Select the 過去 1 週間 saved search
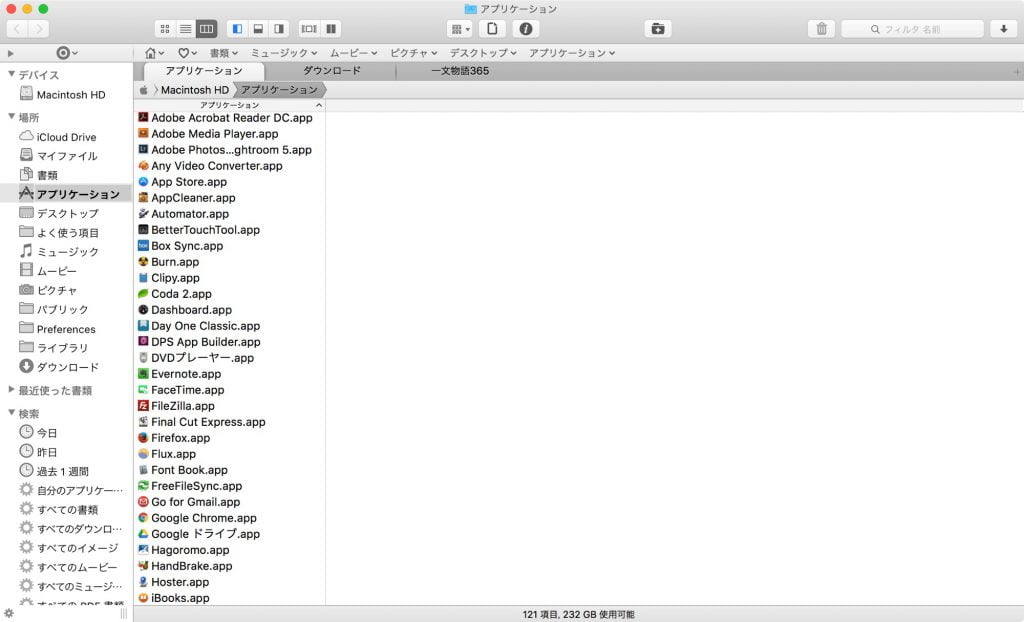 (65, 471)
